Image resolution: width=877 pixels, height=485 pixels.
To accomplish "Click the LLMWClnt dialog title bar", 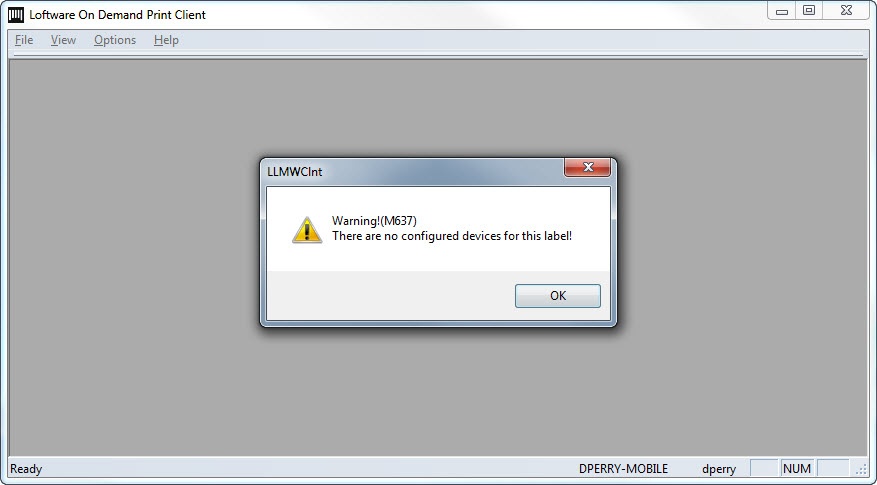I will 414,172.
